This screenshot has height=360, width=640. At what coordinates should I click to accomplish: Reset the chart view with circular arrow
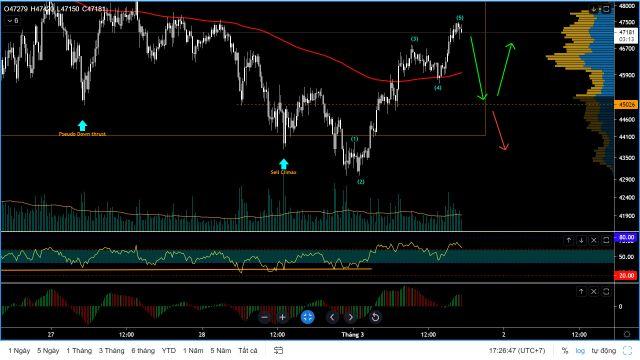point(375,317)
